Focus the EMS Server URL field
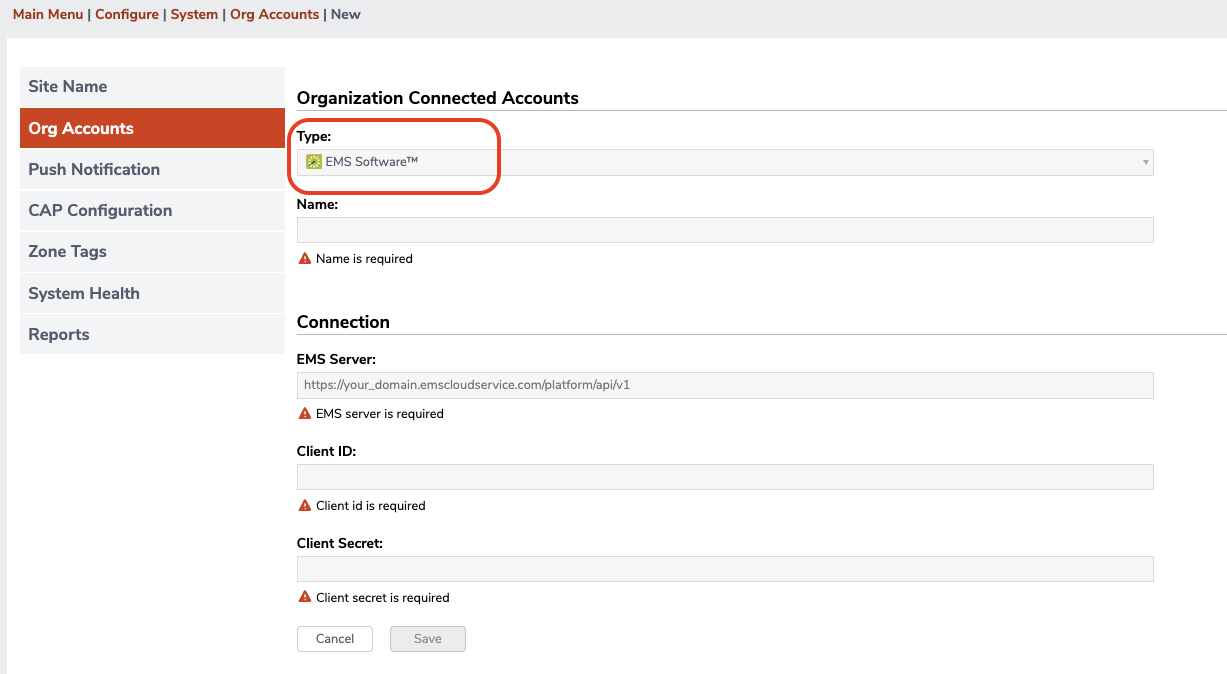The height and width of the screenshot is (674, 1227). 725,385
